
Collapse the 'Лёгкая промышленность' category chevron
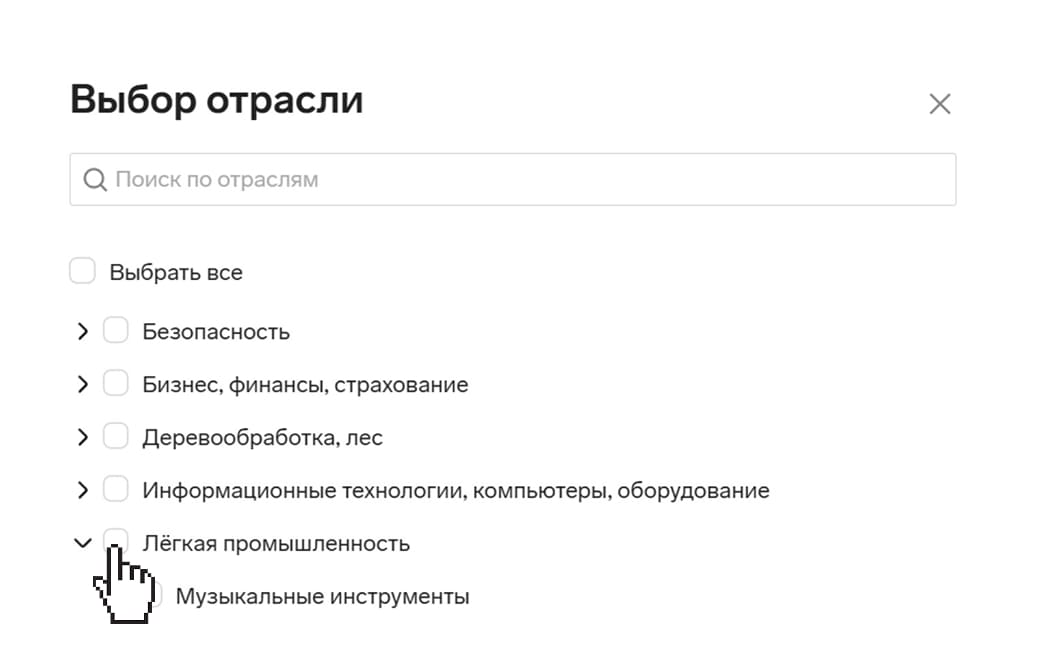[83, 544]
